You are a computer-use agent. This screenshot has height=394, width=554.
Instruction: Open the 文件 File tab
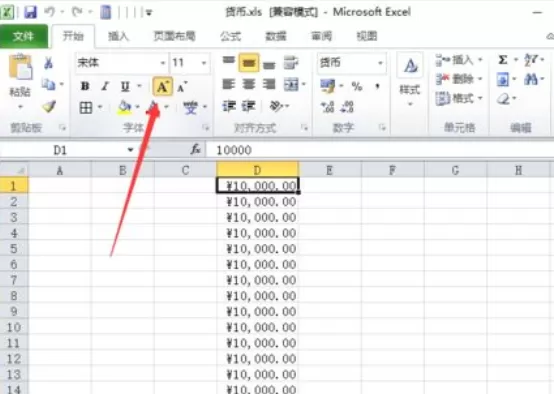(x=23, y=36)
